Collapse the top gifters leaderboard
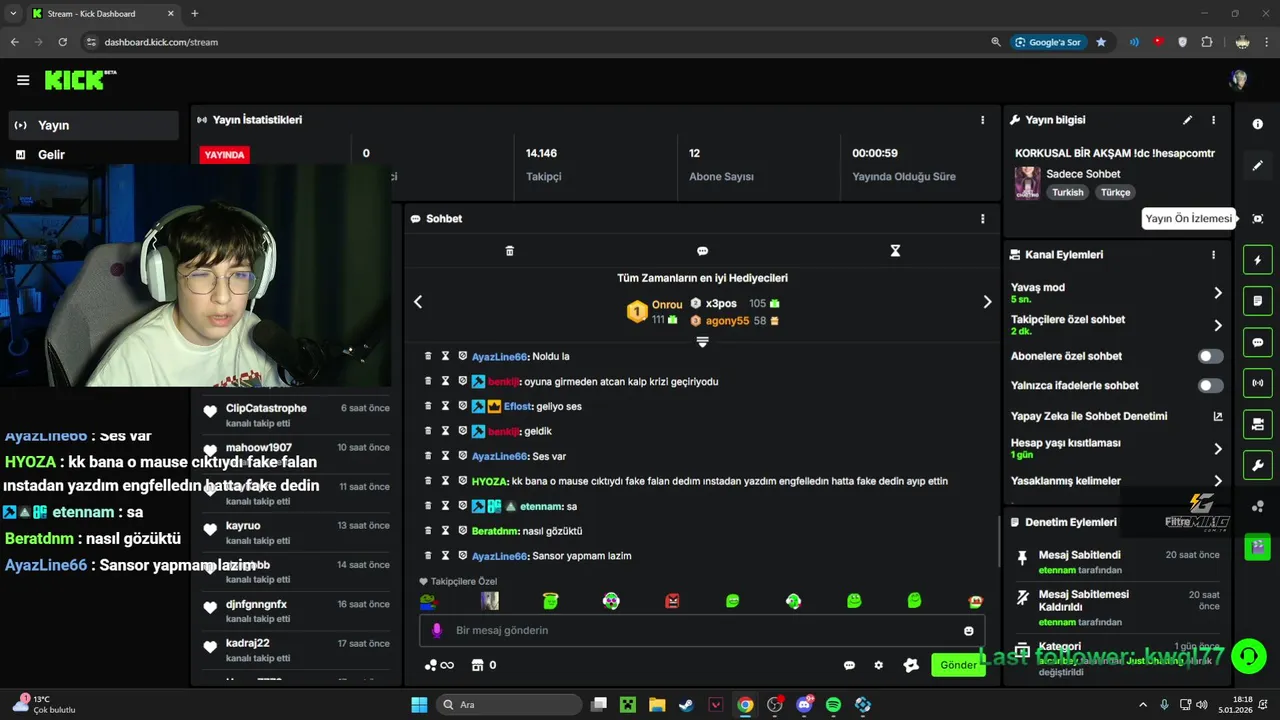The height and width of the screenshot is (720, 1280). [x=702, y=342]
